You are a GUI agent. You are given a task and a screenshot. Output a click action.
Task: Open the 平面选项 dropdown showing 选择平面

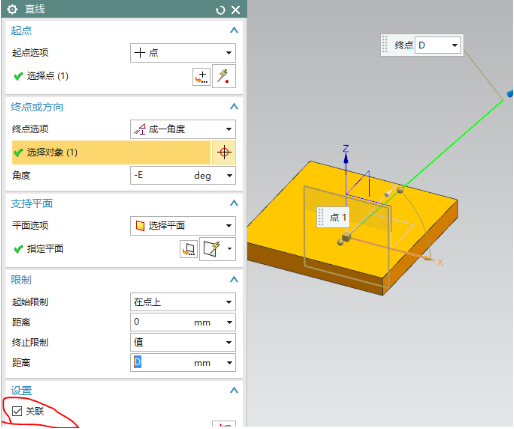click(183, 226)
